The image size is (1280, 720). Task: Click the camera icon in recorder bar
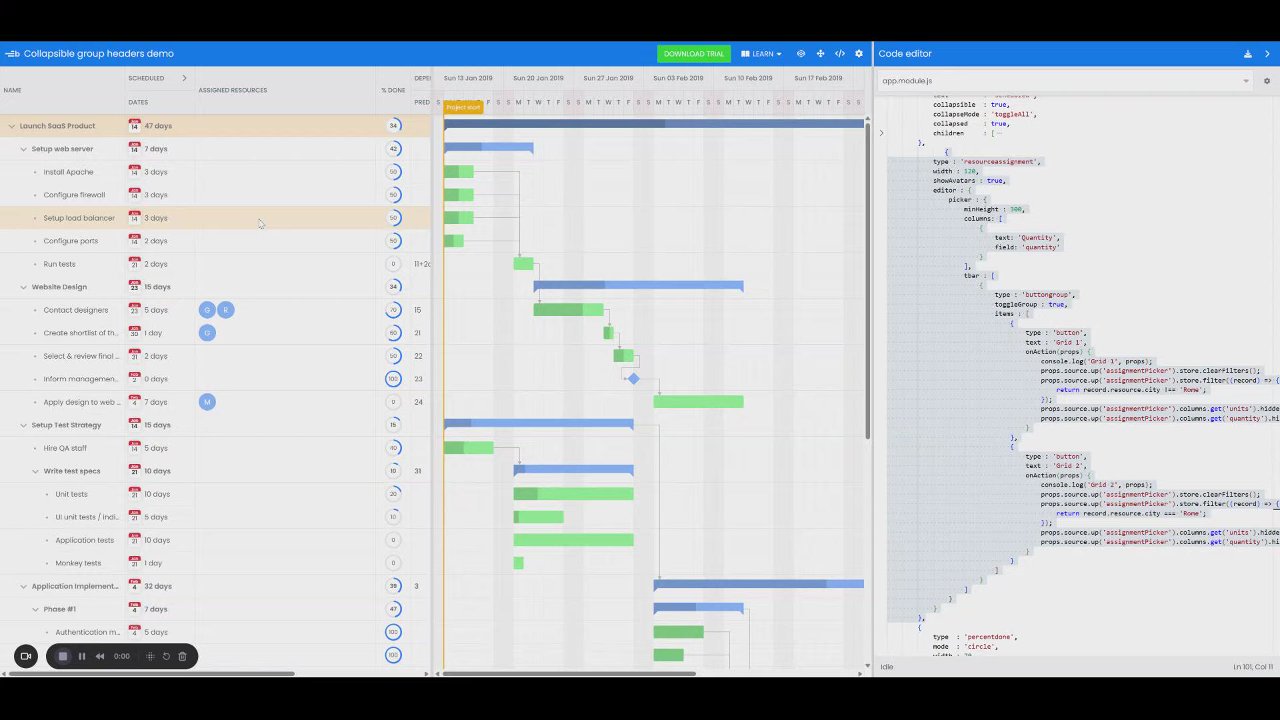[26, 656]
